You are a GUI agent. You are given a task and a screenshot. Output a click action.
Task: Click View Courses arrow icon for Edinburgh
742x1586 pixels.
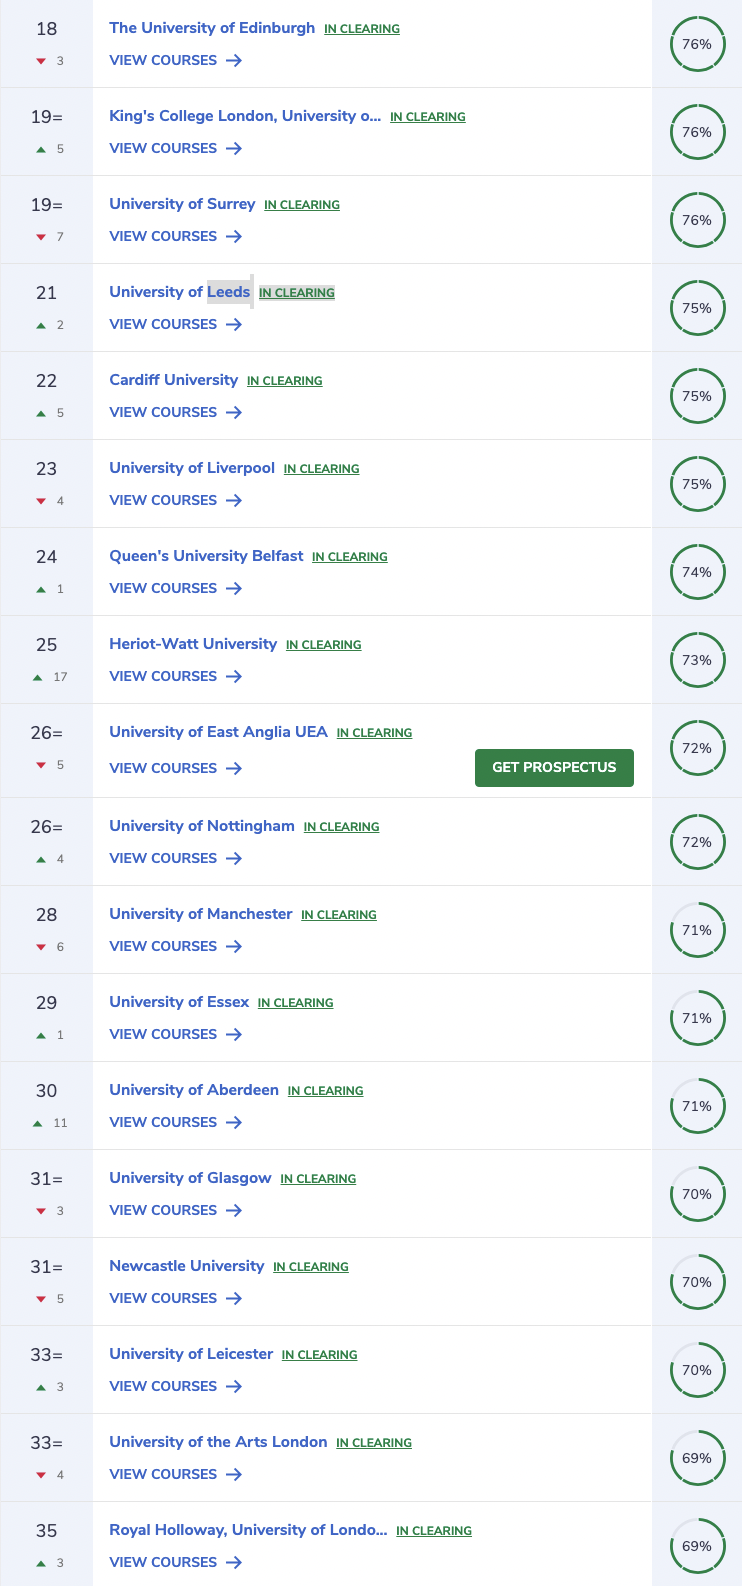pos(234,61)
